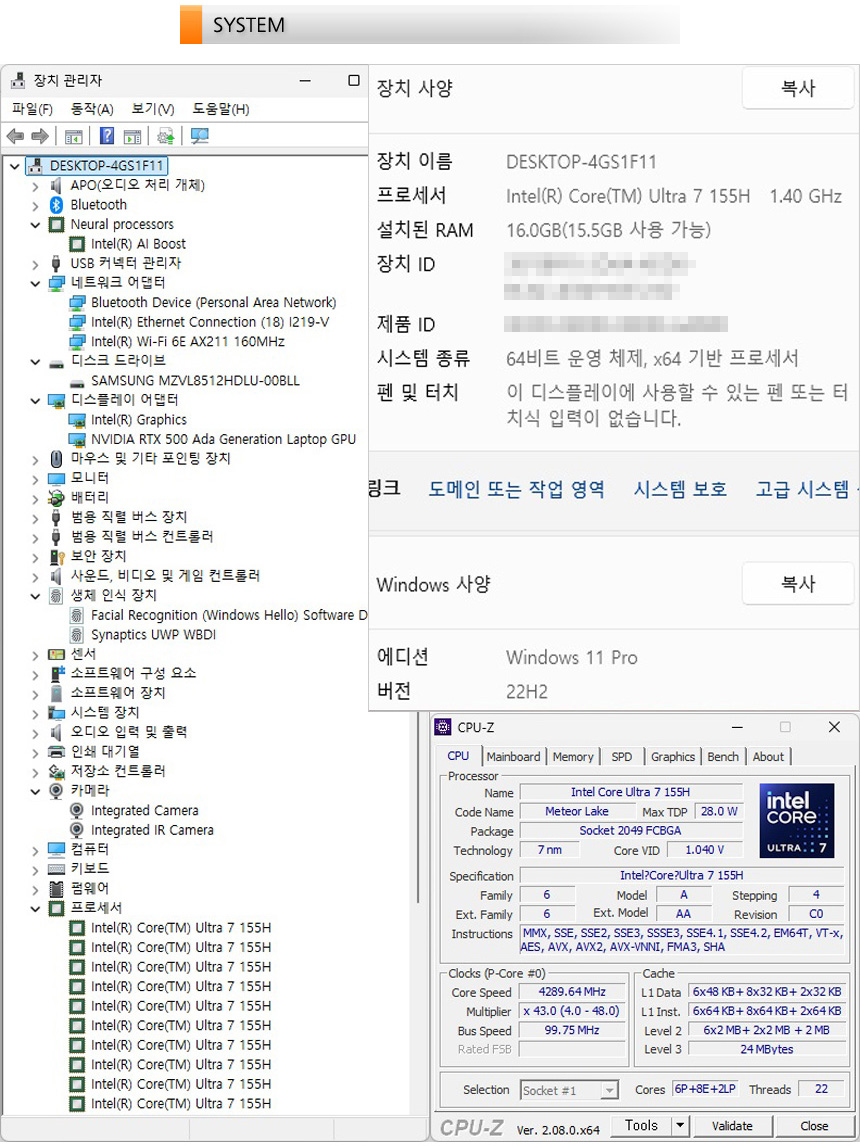Click the Windows 11 Pro edition text
Image resolution: width=860 pixels, height=1146 pixels.
click(x=571, y=657)
